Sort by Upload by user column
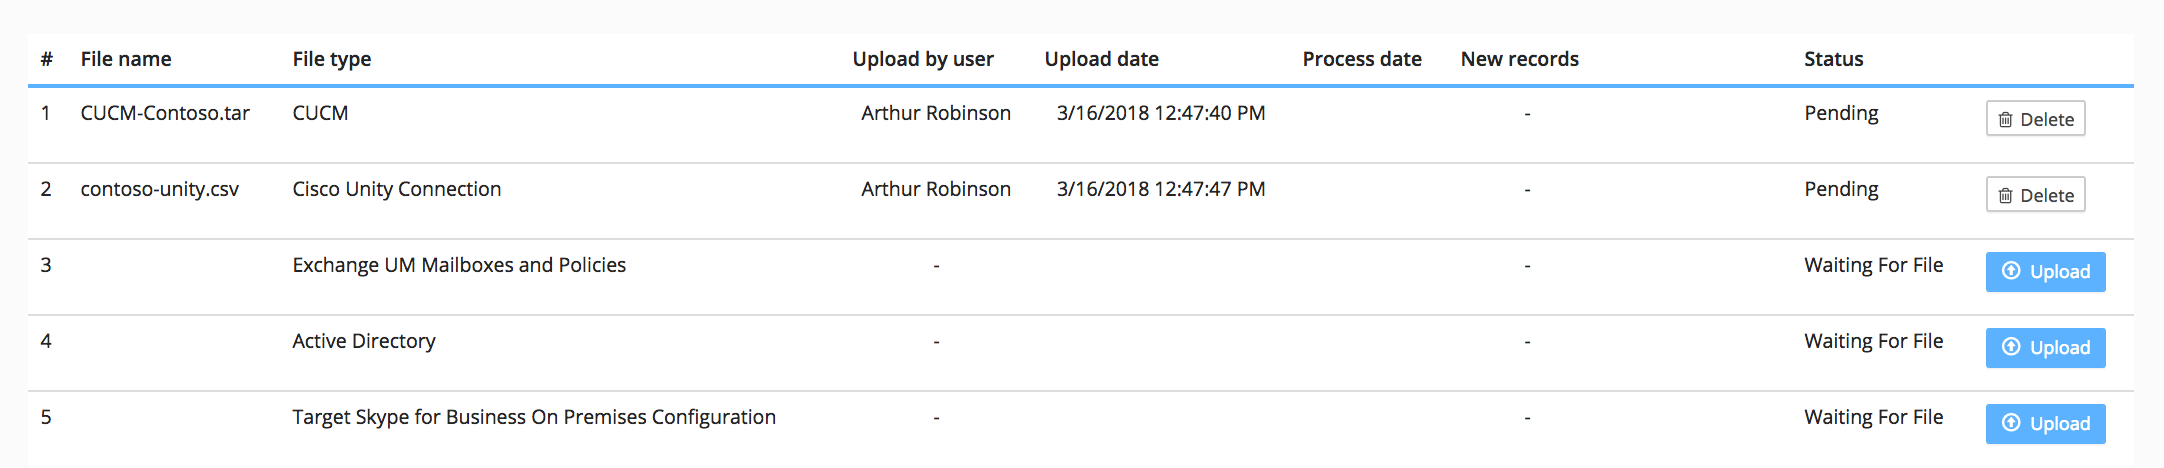The height and width of the screenshot is (468, 2164). [x=923, y=59]
